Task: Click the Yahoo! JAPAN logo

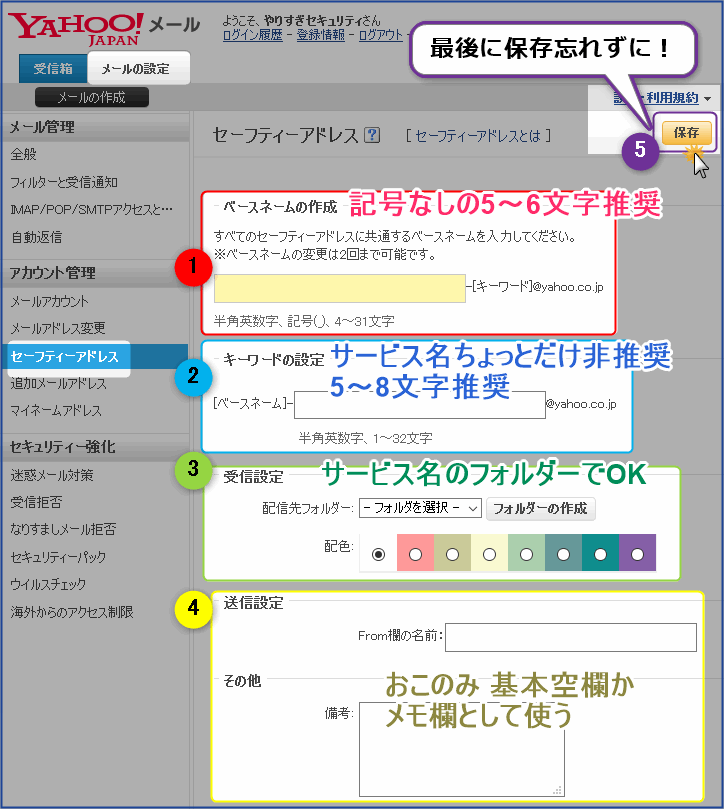Action: pos(75,29)
